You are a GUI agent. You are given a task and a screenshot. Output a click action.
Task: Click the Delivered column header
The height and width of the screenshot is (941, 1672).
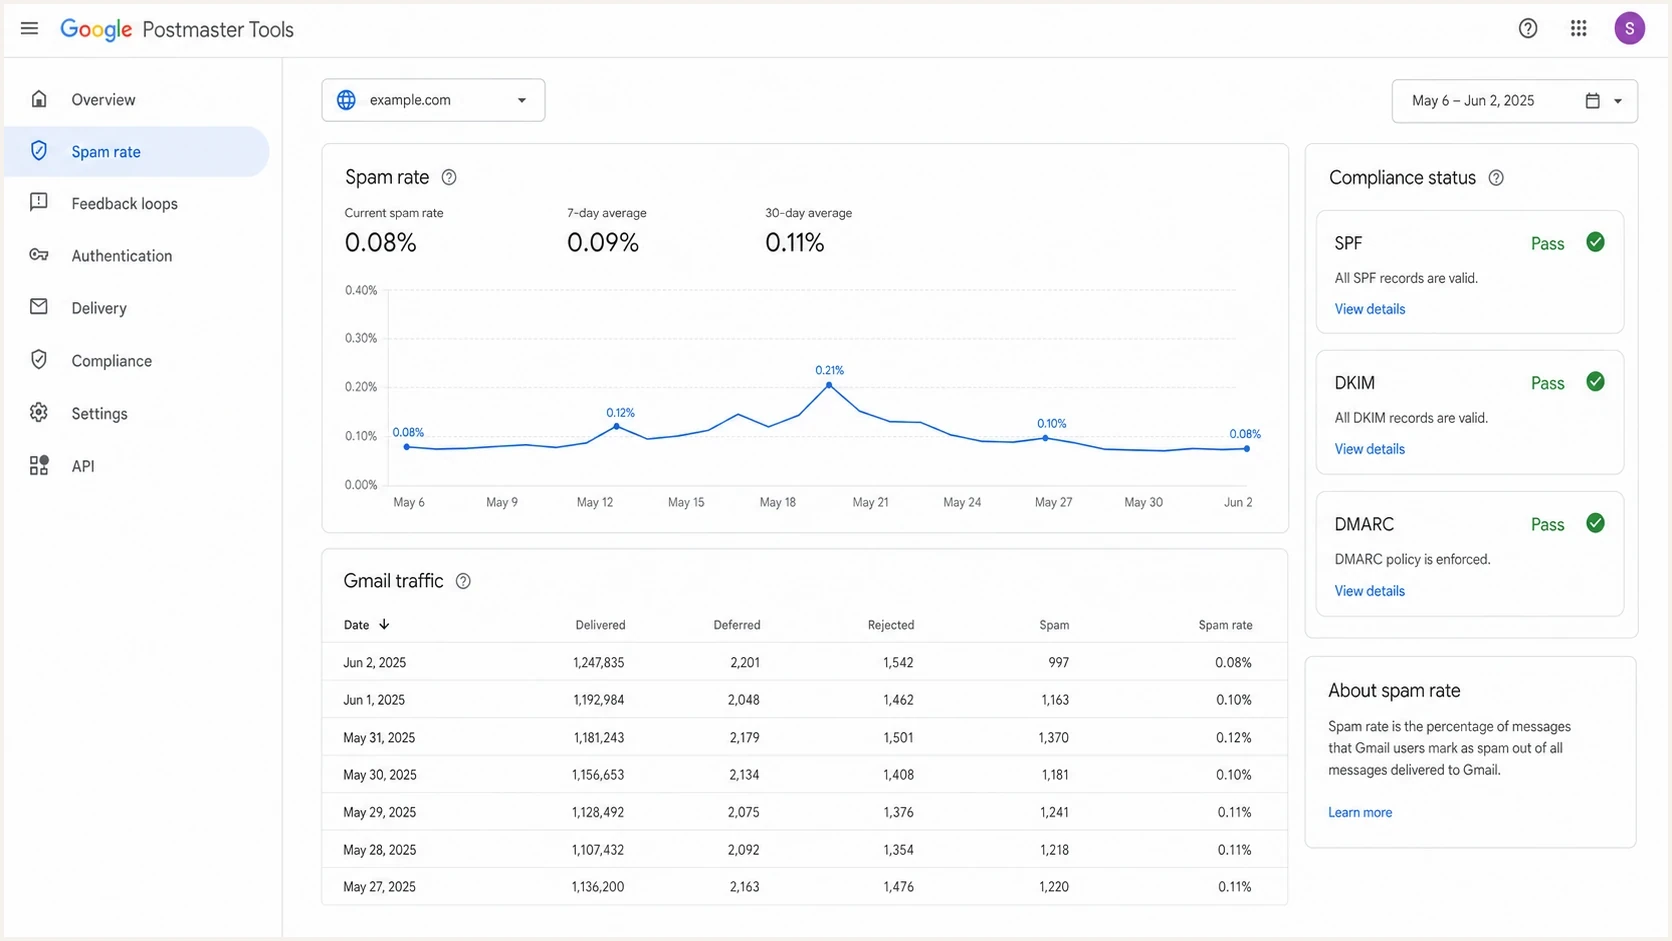pos(600,625)
